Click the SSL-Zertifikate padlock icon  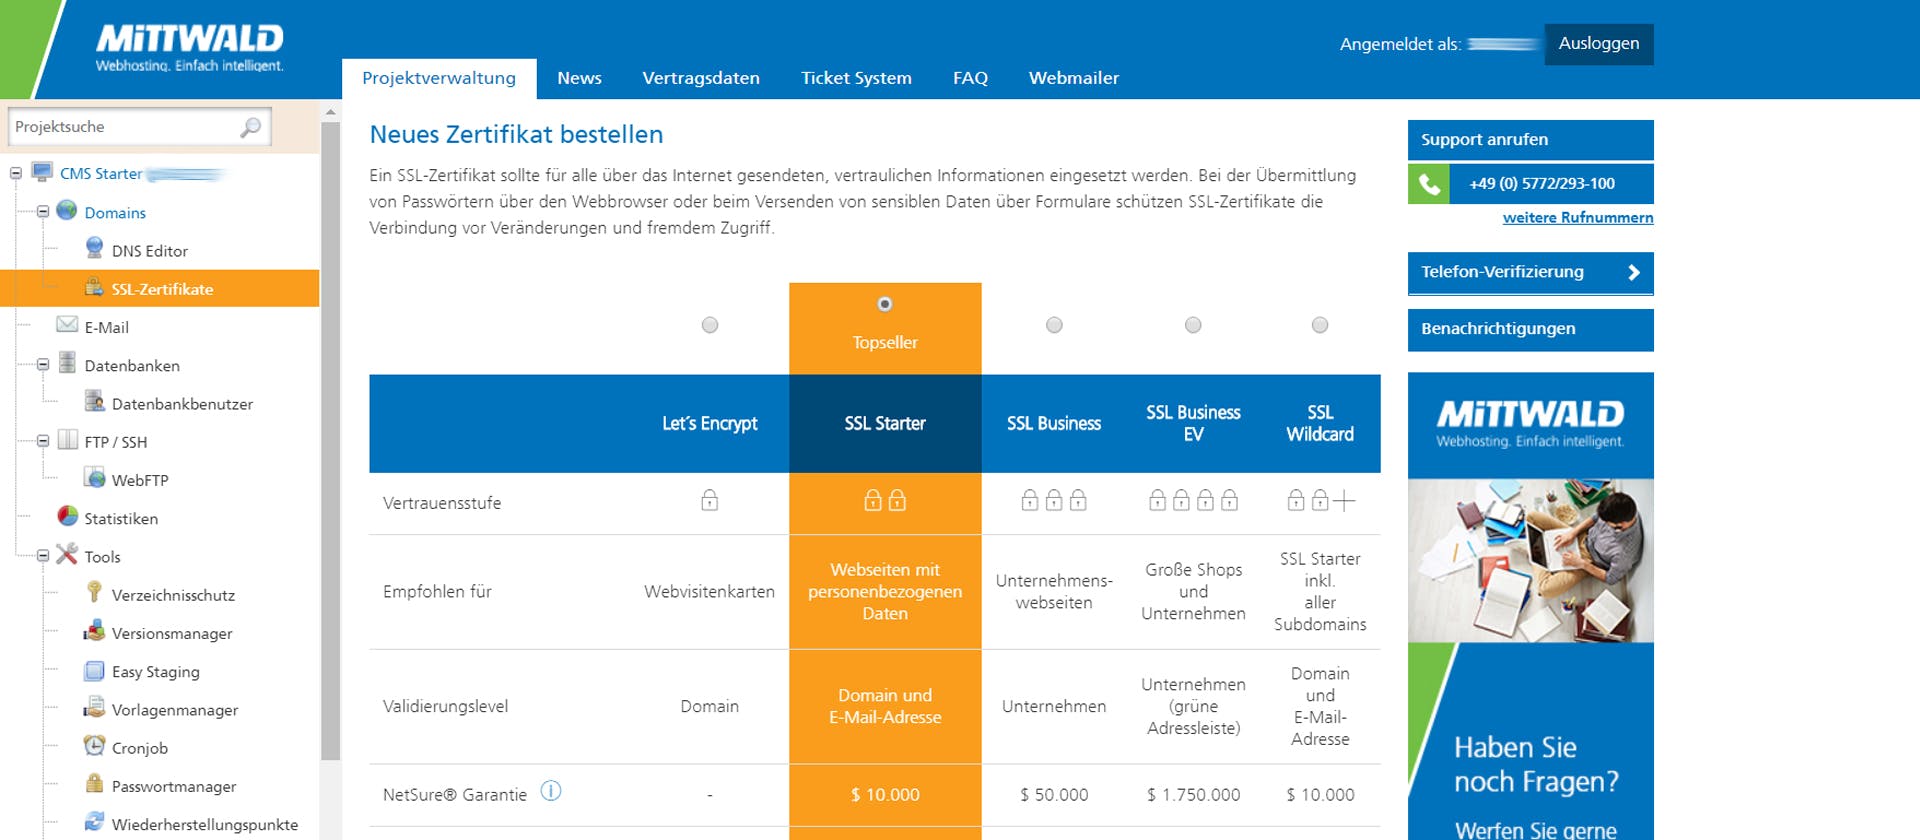pyautogui.click(x=94, y=287)
